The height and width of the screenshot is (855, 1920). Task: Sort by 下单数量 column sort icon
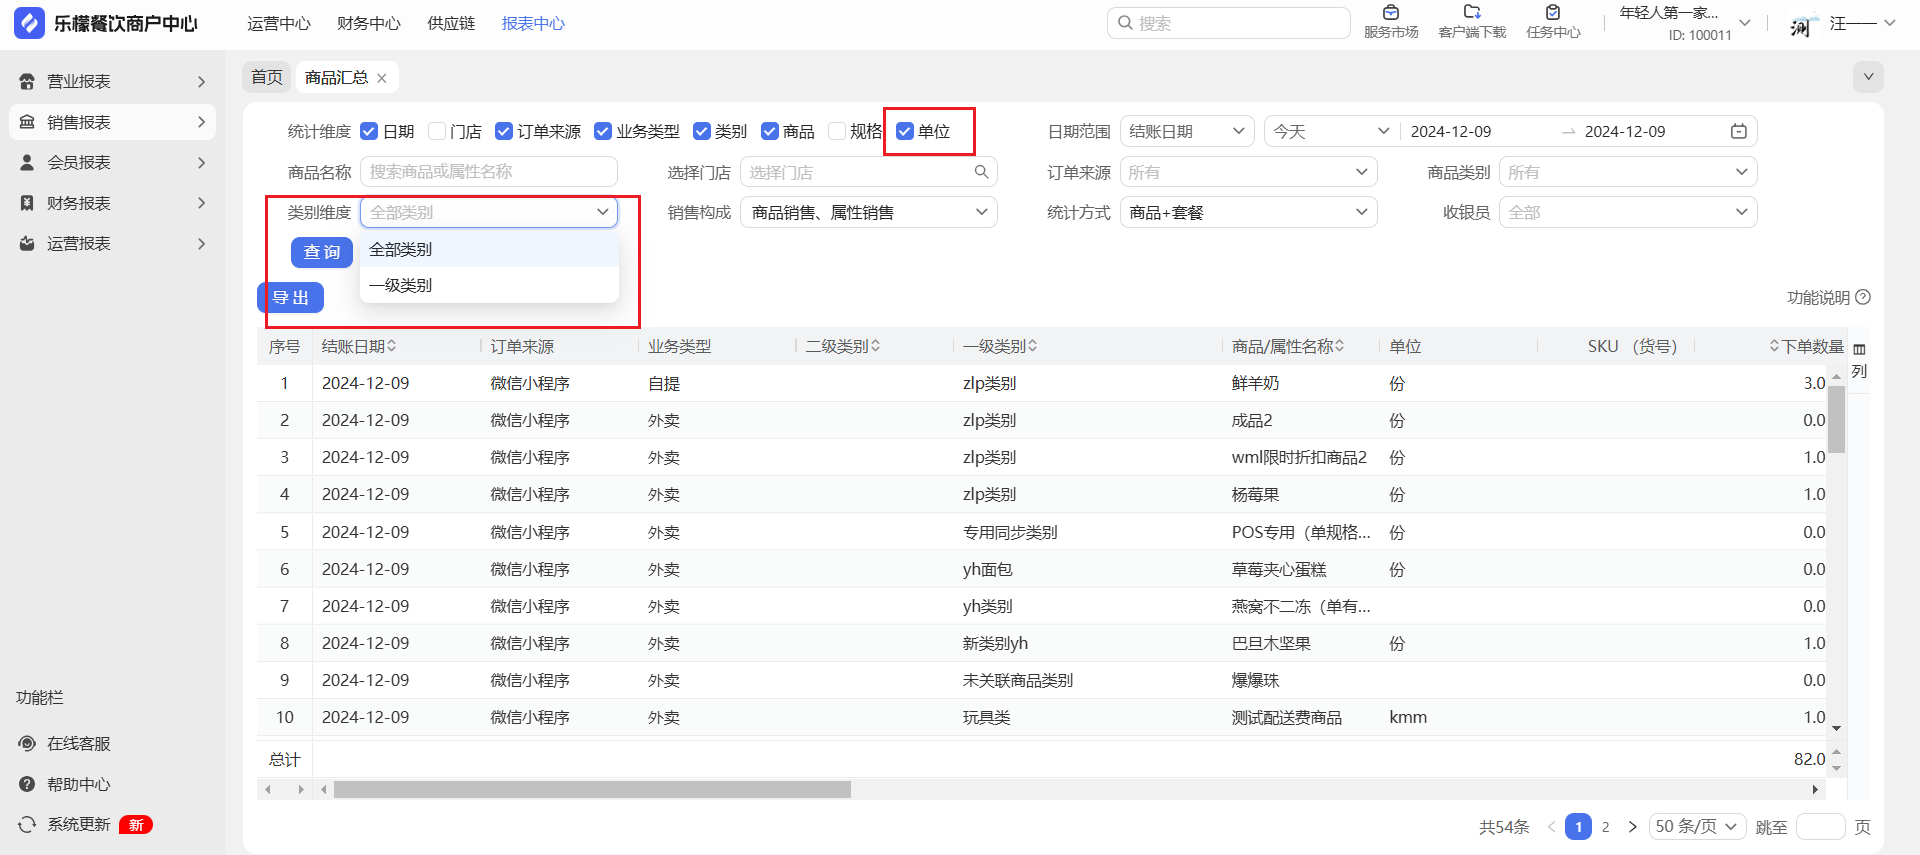(x=1774, y=346)
